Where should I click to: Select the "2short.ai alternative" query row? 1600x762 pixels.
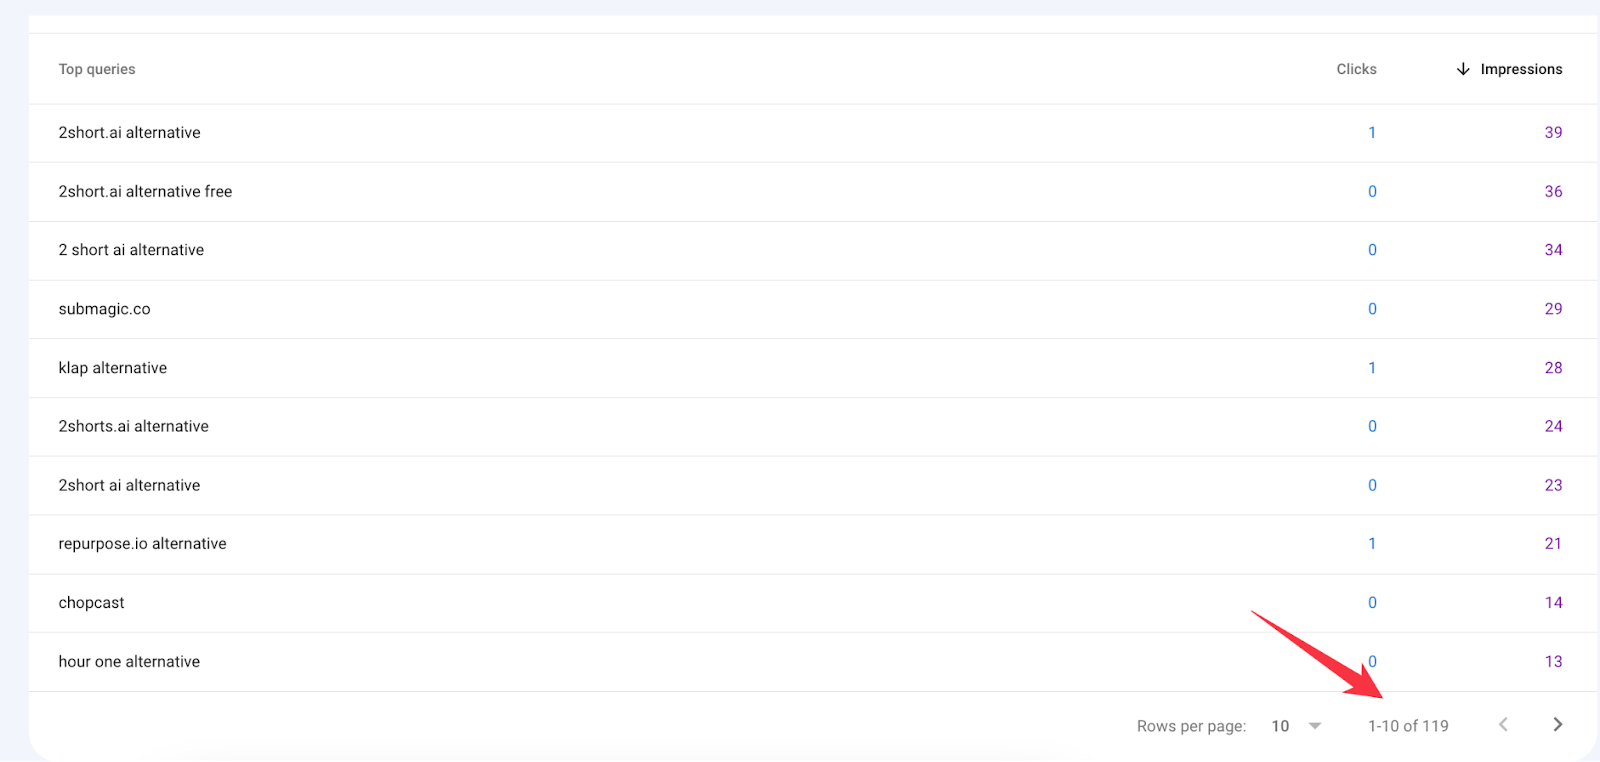[130, 133]
